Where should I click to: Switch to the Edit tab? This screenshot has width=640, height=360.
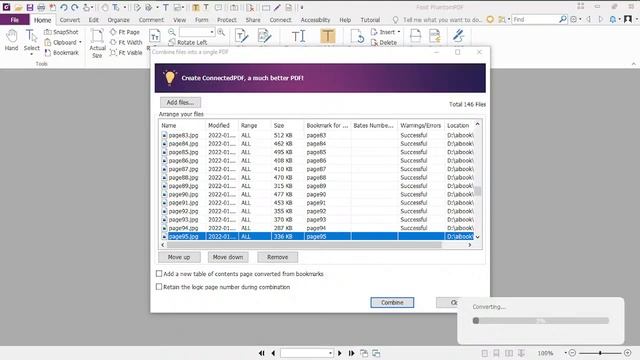pos(94,20)
